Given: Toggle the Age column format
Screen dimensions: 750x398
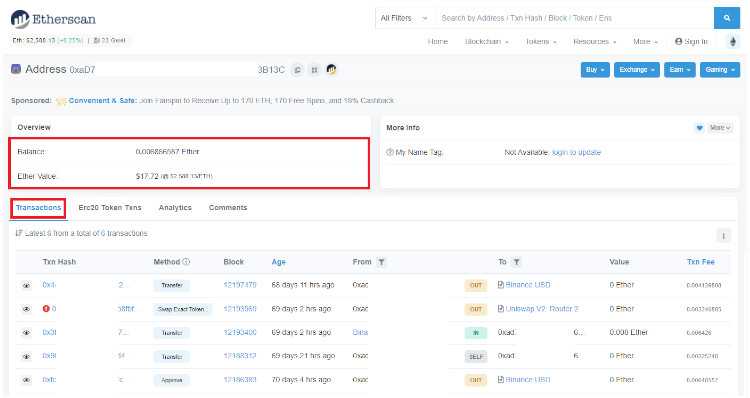Looking at the screenshot, I should point(278,262).
